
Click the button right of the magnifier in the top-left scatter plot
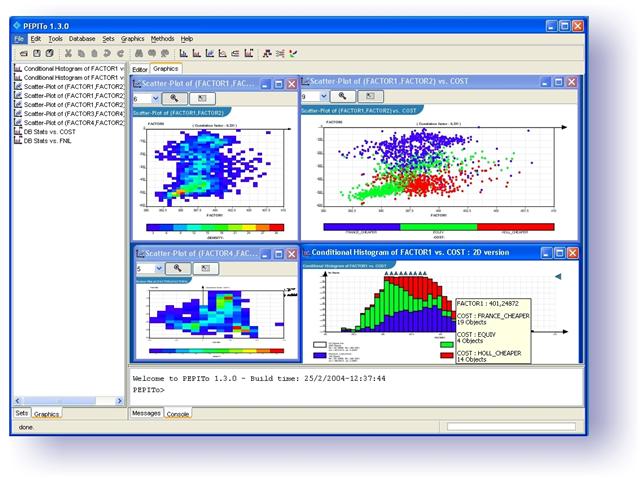pos(203,99)
